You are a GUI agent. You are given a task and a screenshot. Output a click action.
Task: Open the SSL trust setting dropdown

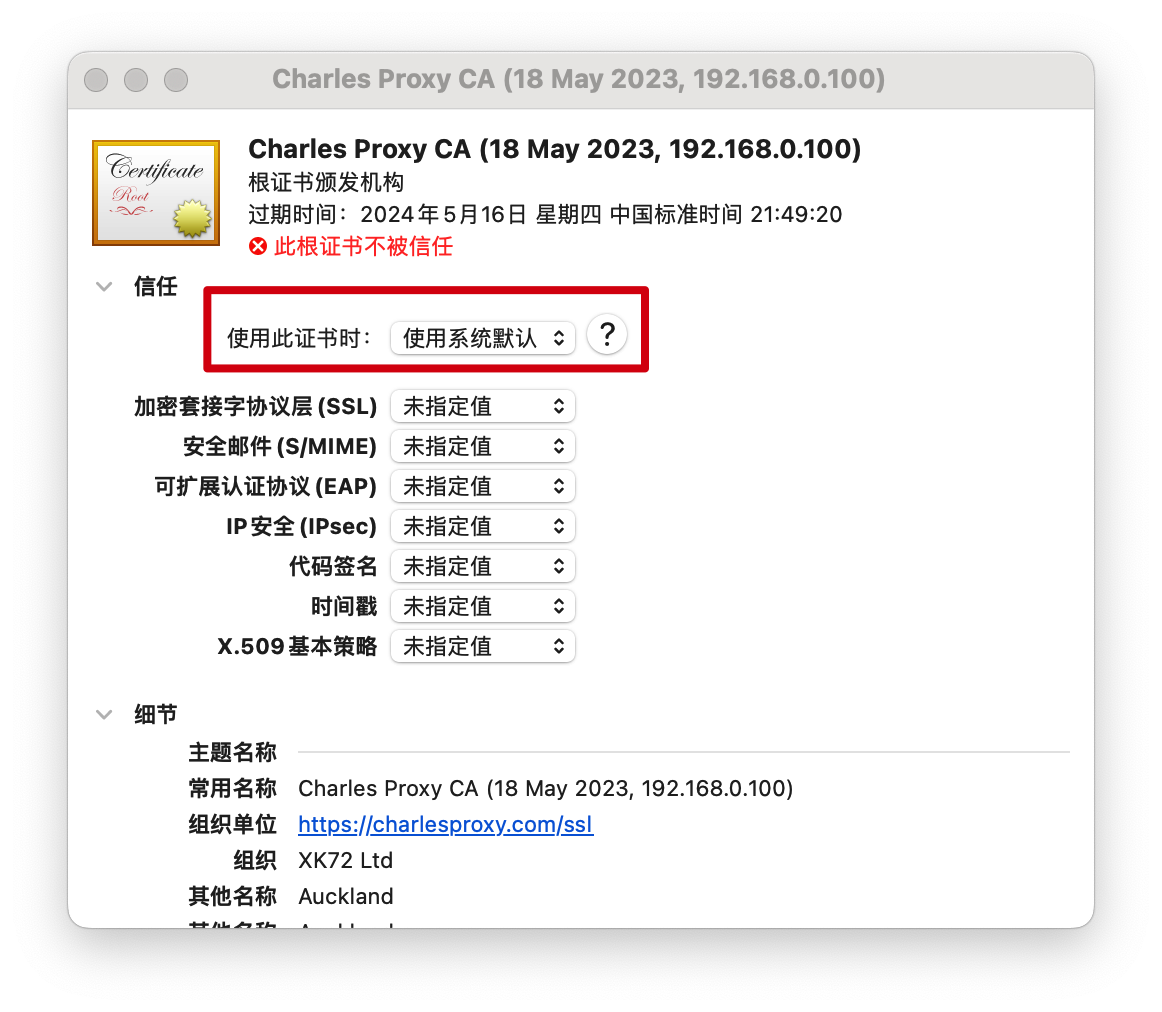482,406
